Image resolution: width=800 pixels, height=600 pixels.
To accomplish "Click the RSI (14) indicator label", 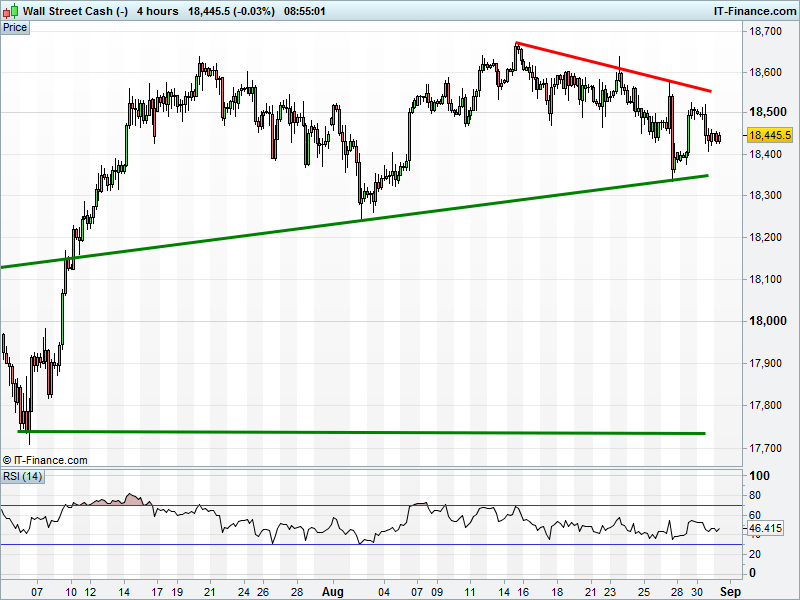I will click(22, 477).
